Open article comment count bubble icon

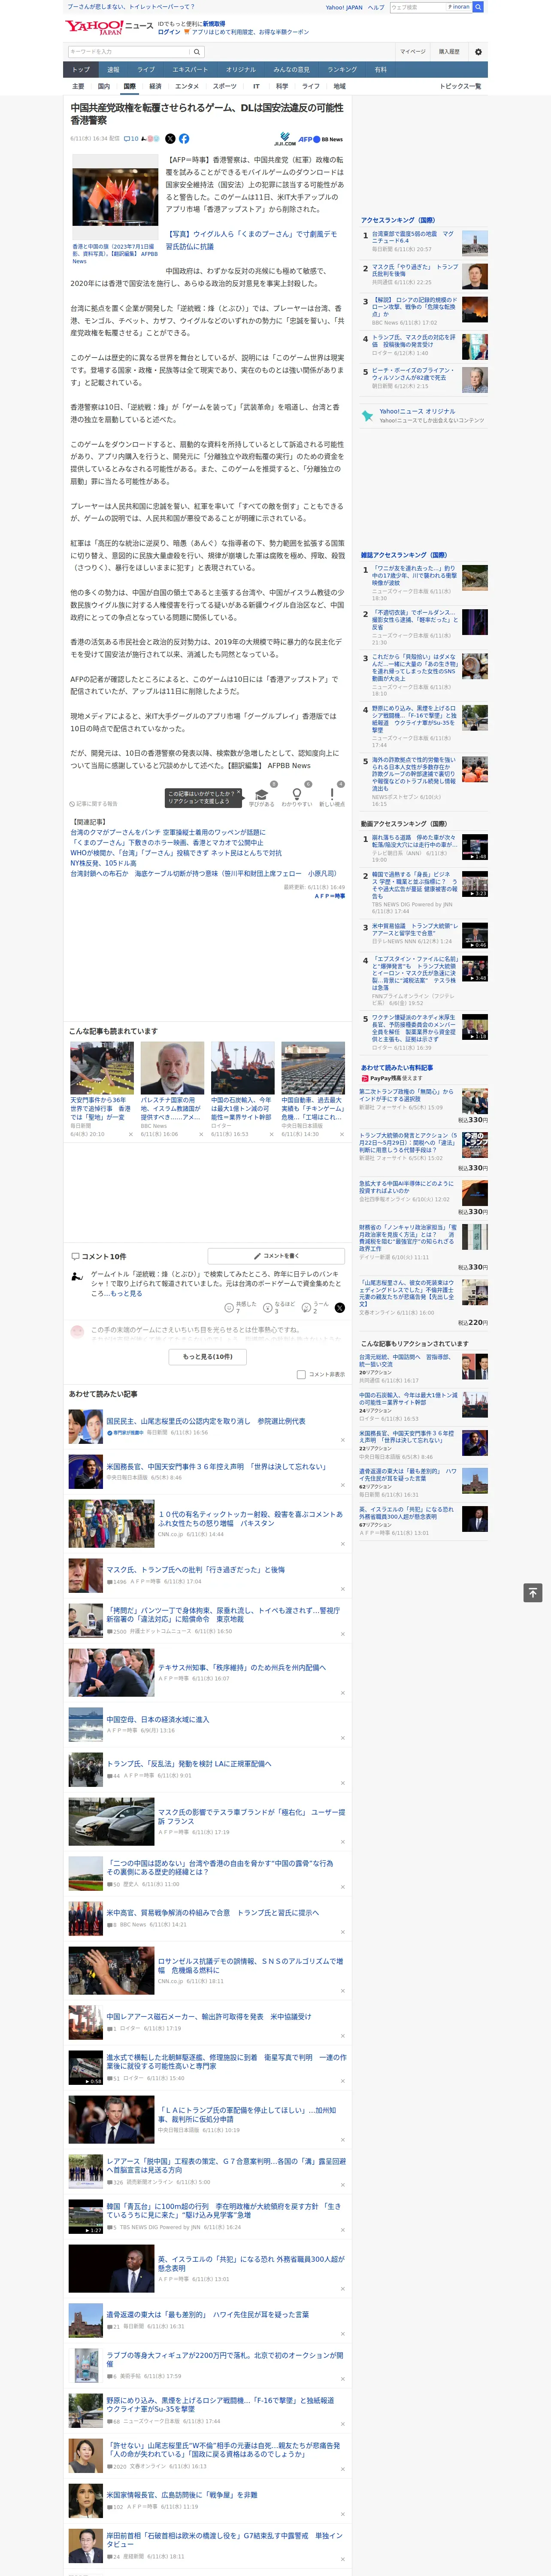pos(130,139)
